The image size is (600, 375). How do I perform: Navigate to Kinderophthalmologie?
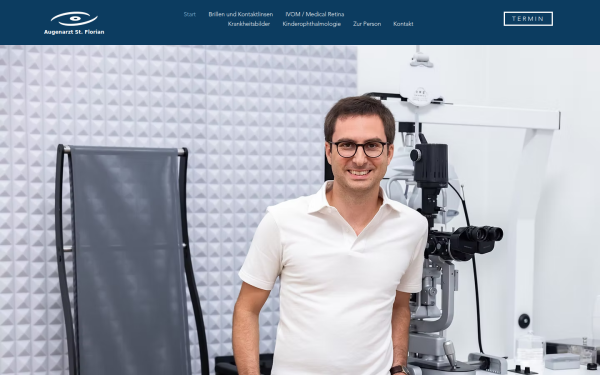pos(311,24)
